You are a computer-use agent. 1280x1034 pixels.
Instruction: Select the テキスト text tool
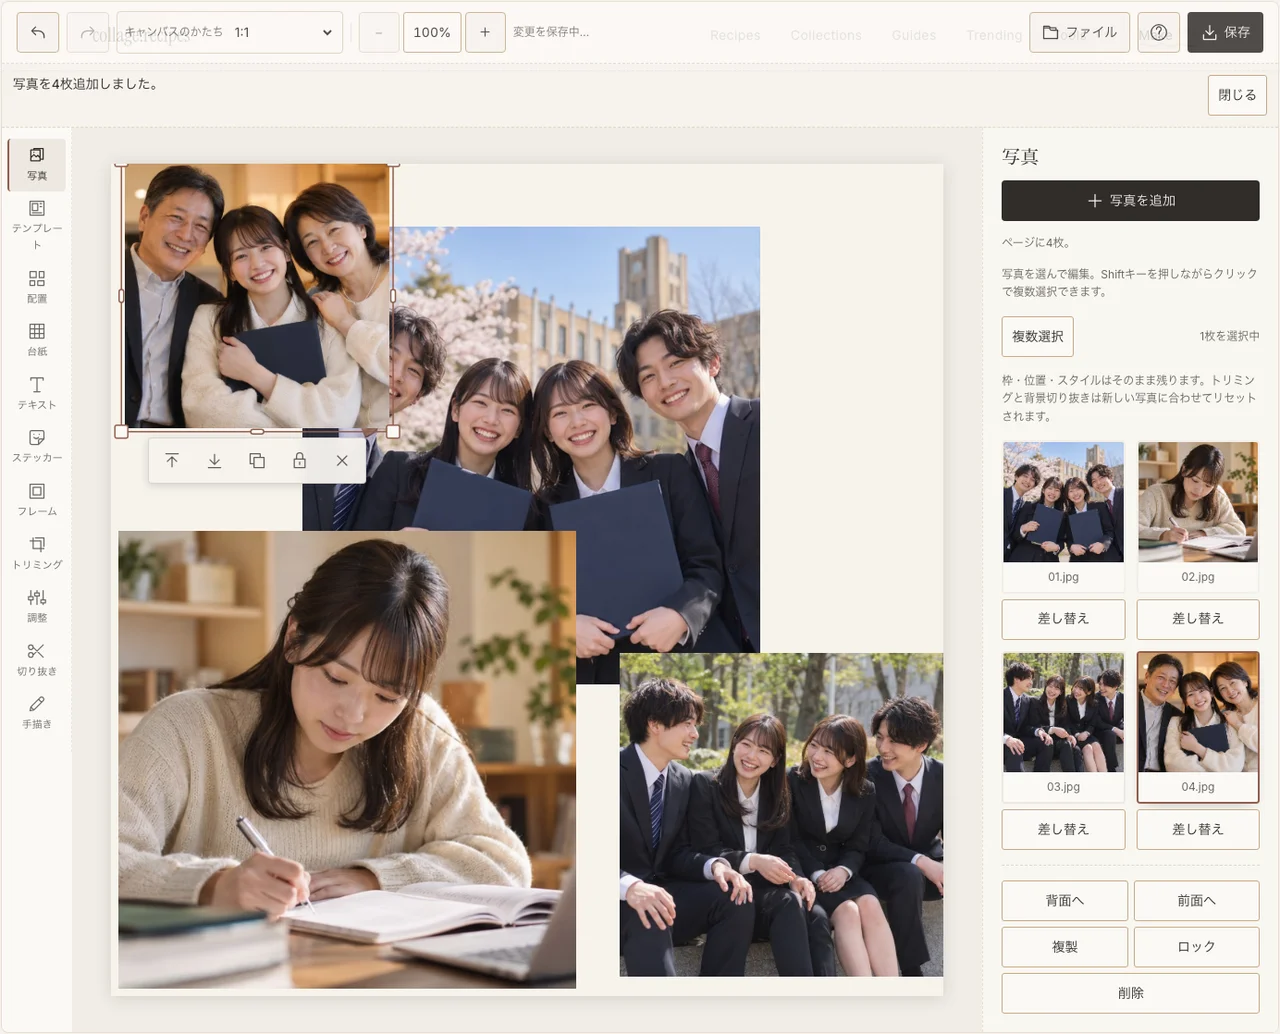pyautogui.click(x=37, y=392)
